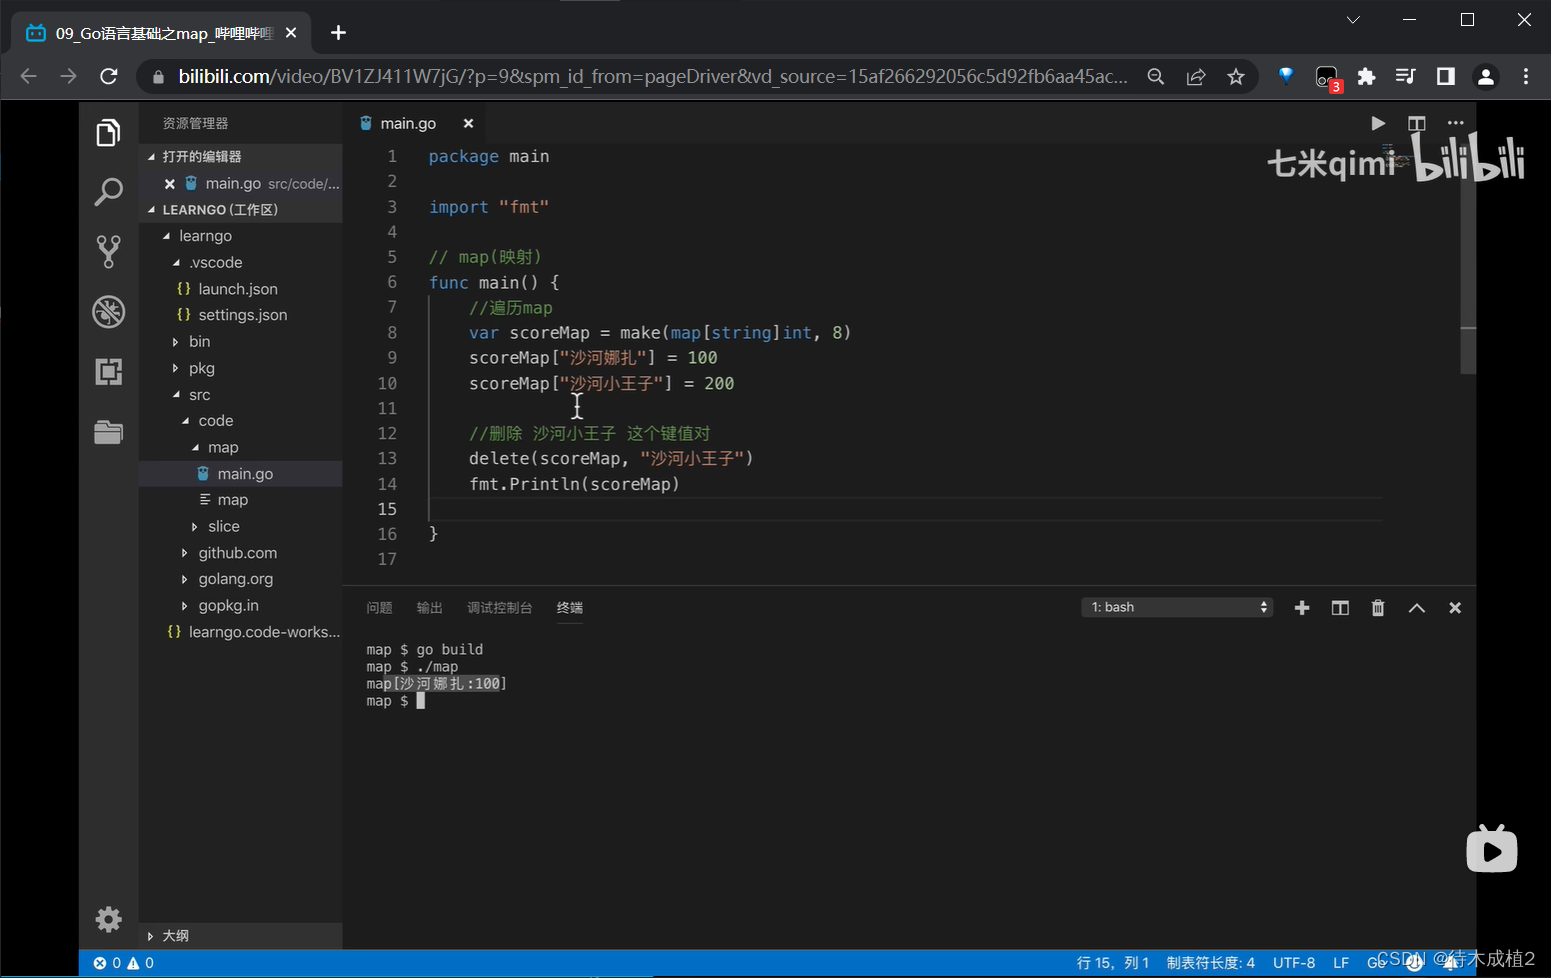
Task: Close main.go in open editors list
Action: [x=170, y=184]
